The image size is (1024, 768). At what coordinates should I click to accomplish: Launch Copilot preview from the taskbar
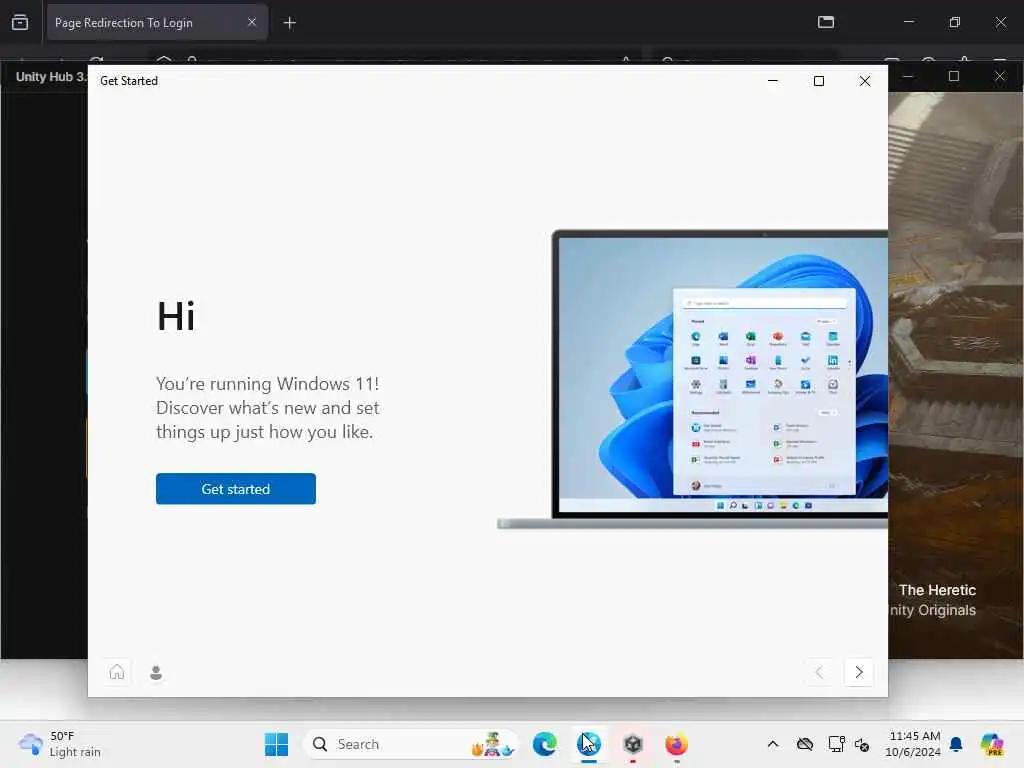coord(993,744)
